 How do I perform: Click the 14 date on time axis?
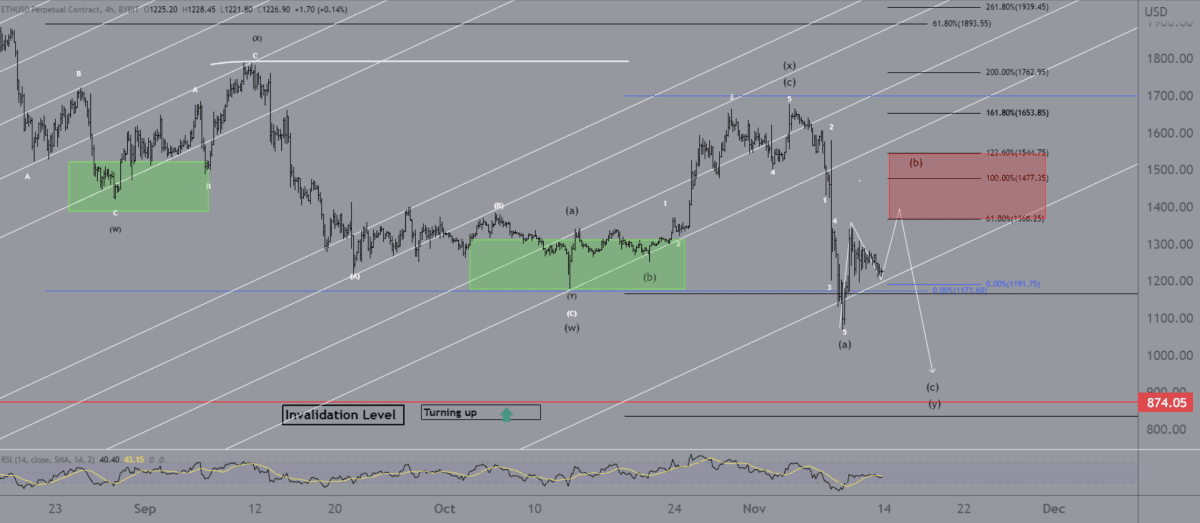click(882, 508)
